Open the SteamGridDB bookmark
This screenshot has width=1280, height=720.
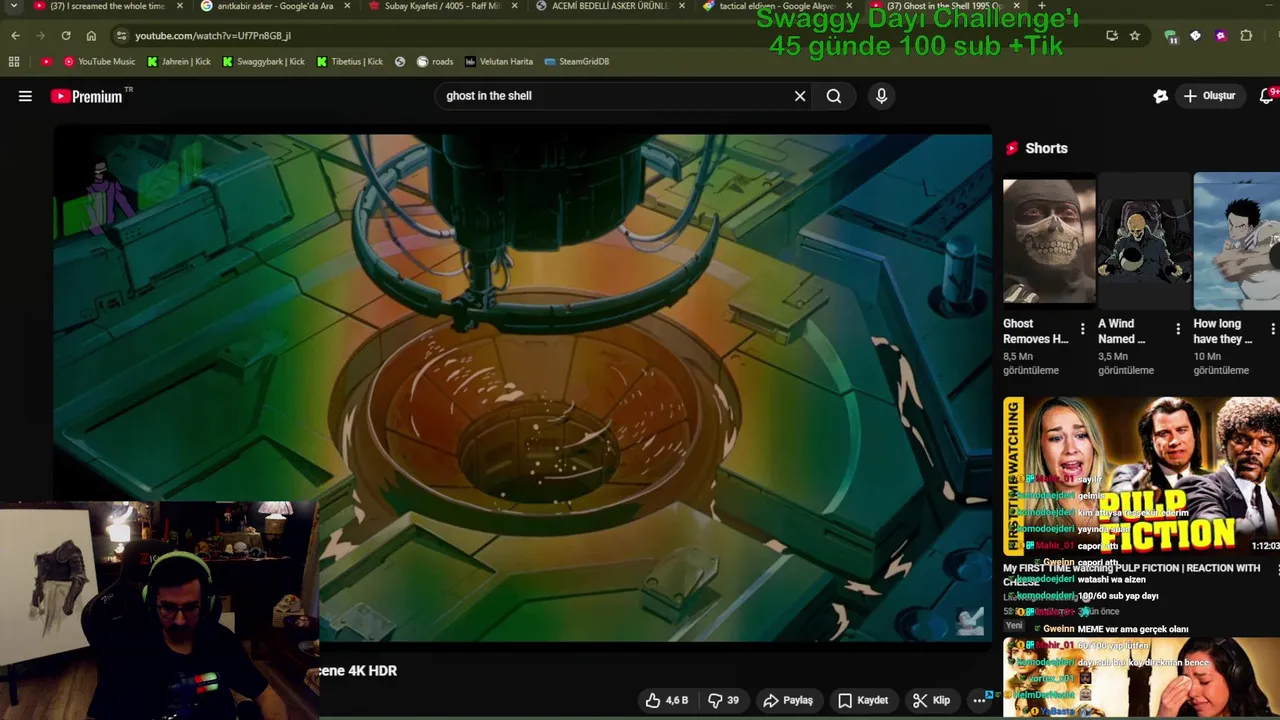[577, 61]
